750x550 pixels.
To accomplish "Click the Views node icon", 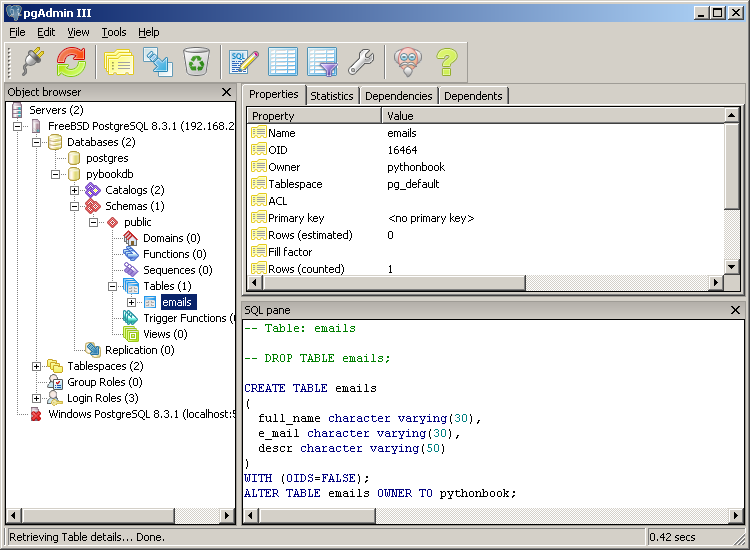I will pos(131,334).
